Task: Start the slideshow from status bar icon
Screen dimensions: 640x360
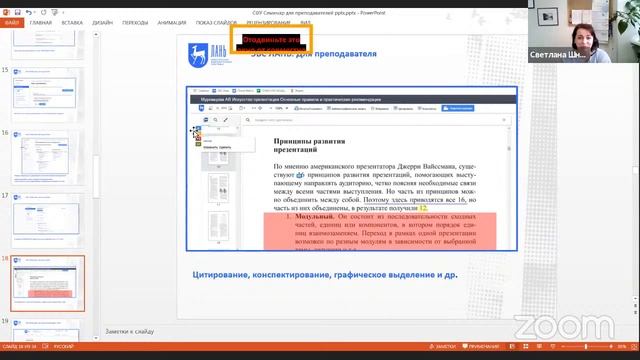Action: pos(553,347)
